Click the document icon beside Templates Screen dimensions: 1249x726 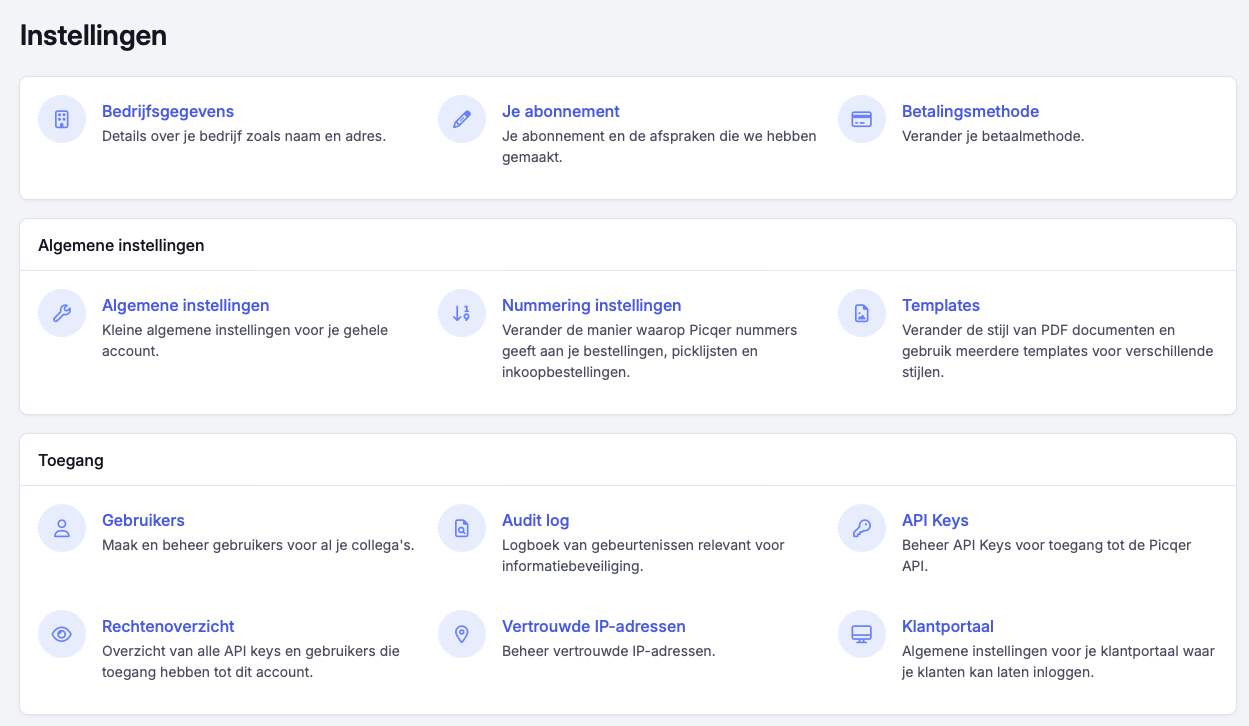(862, 313)
